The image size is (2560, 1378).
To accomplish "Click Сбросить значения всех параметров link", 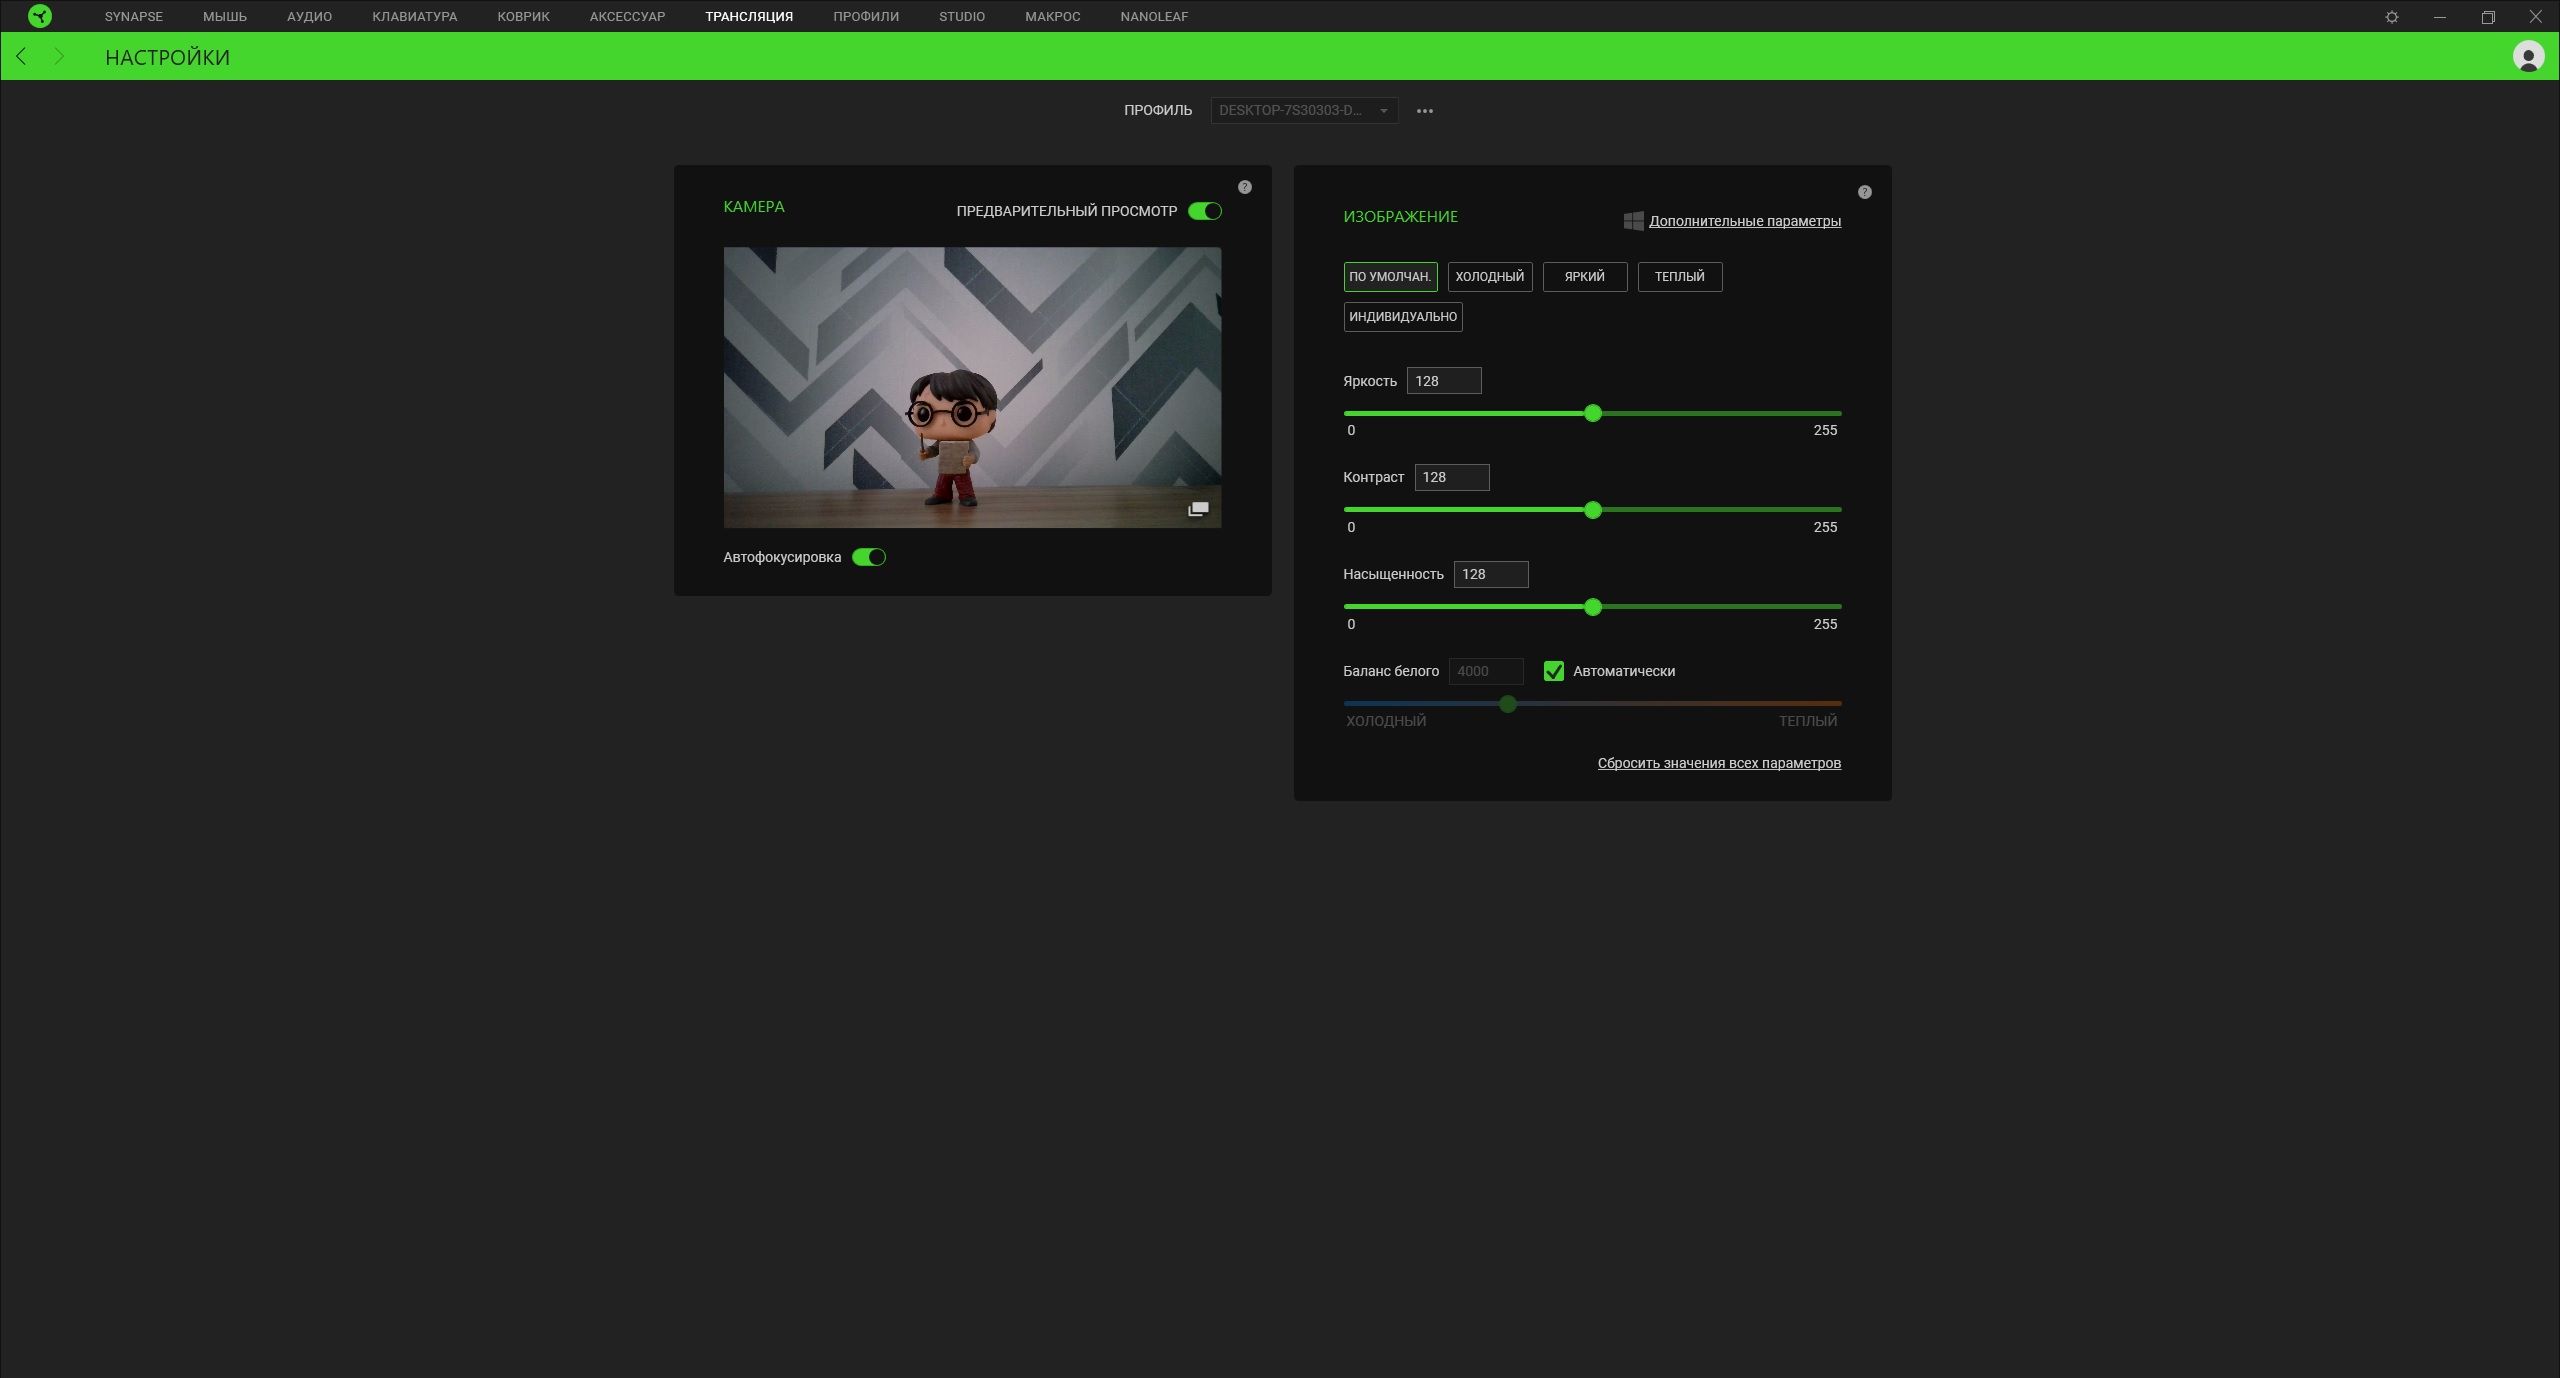I will 1719,763.
